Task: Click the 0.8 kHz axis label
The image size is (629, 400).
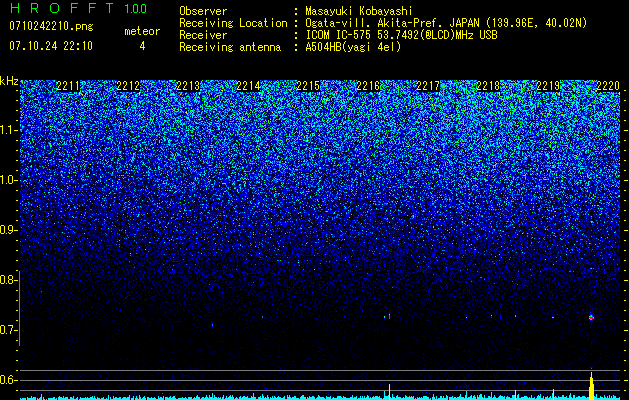Action: tap(7, 280)
